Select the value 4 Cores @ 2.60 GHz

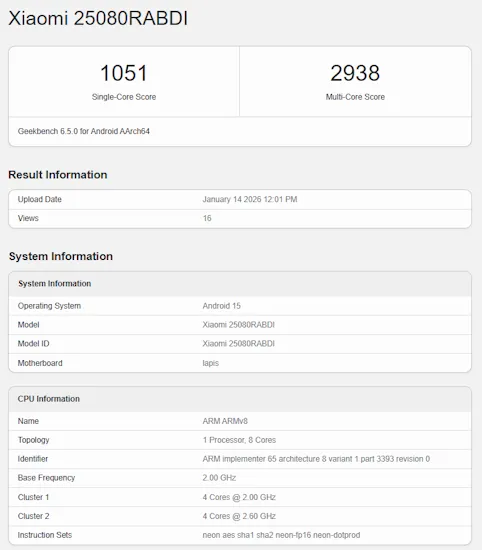[x=239, y=516]
